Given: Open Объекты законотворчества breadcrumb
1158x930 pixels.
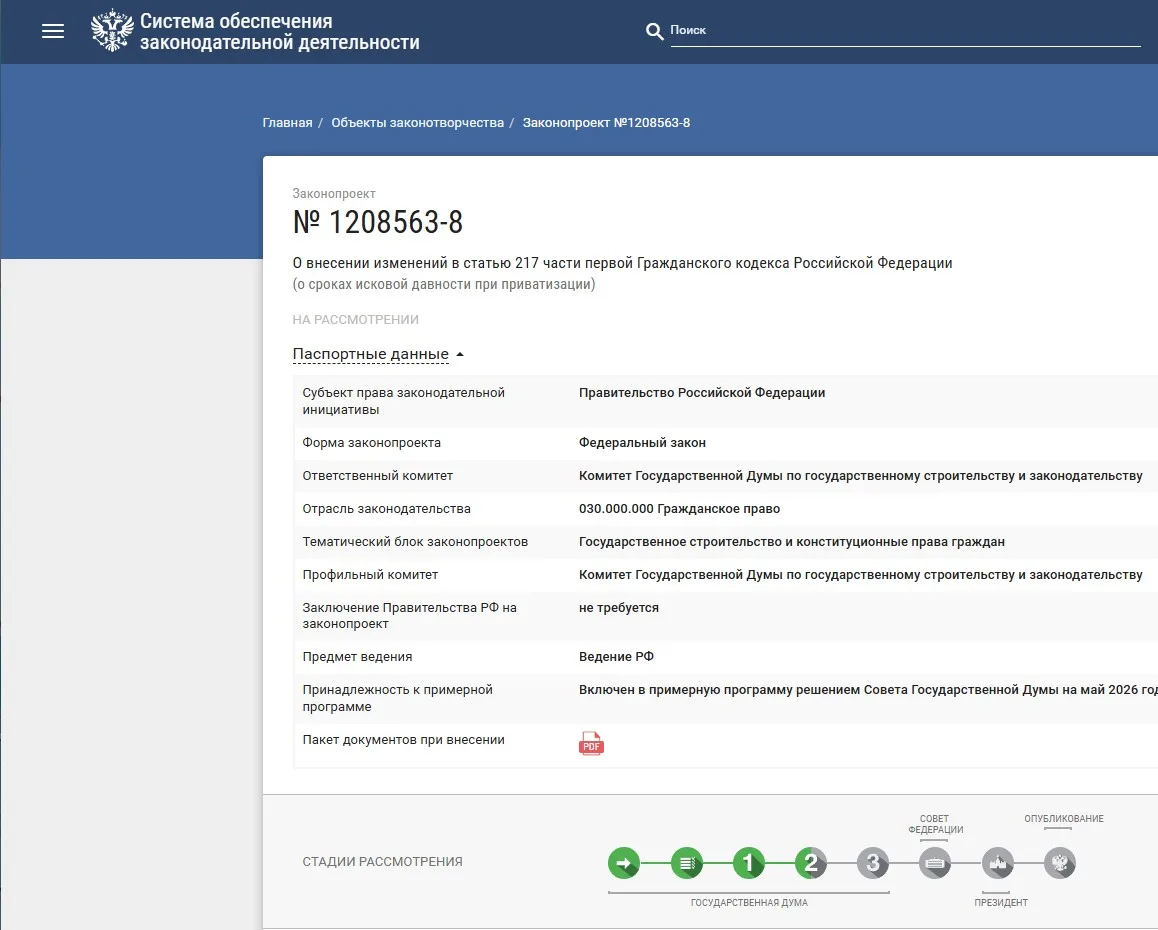Looking at the screenshot, I should 417,123.
